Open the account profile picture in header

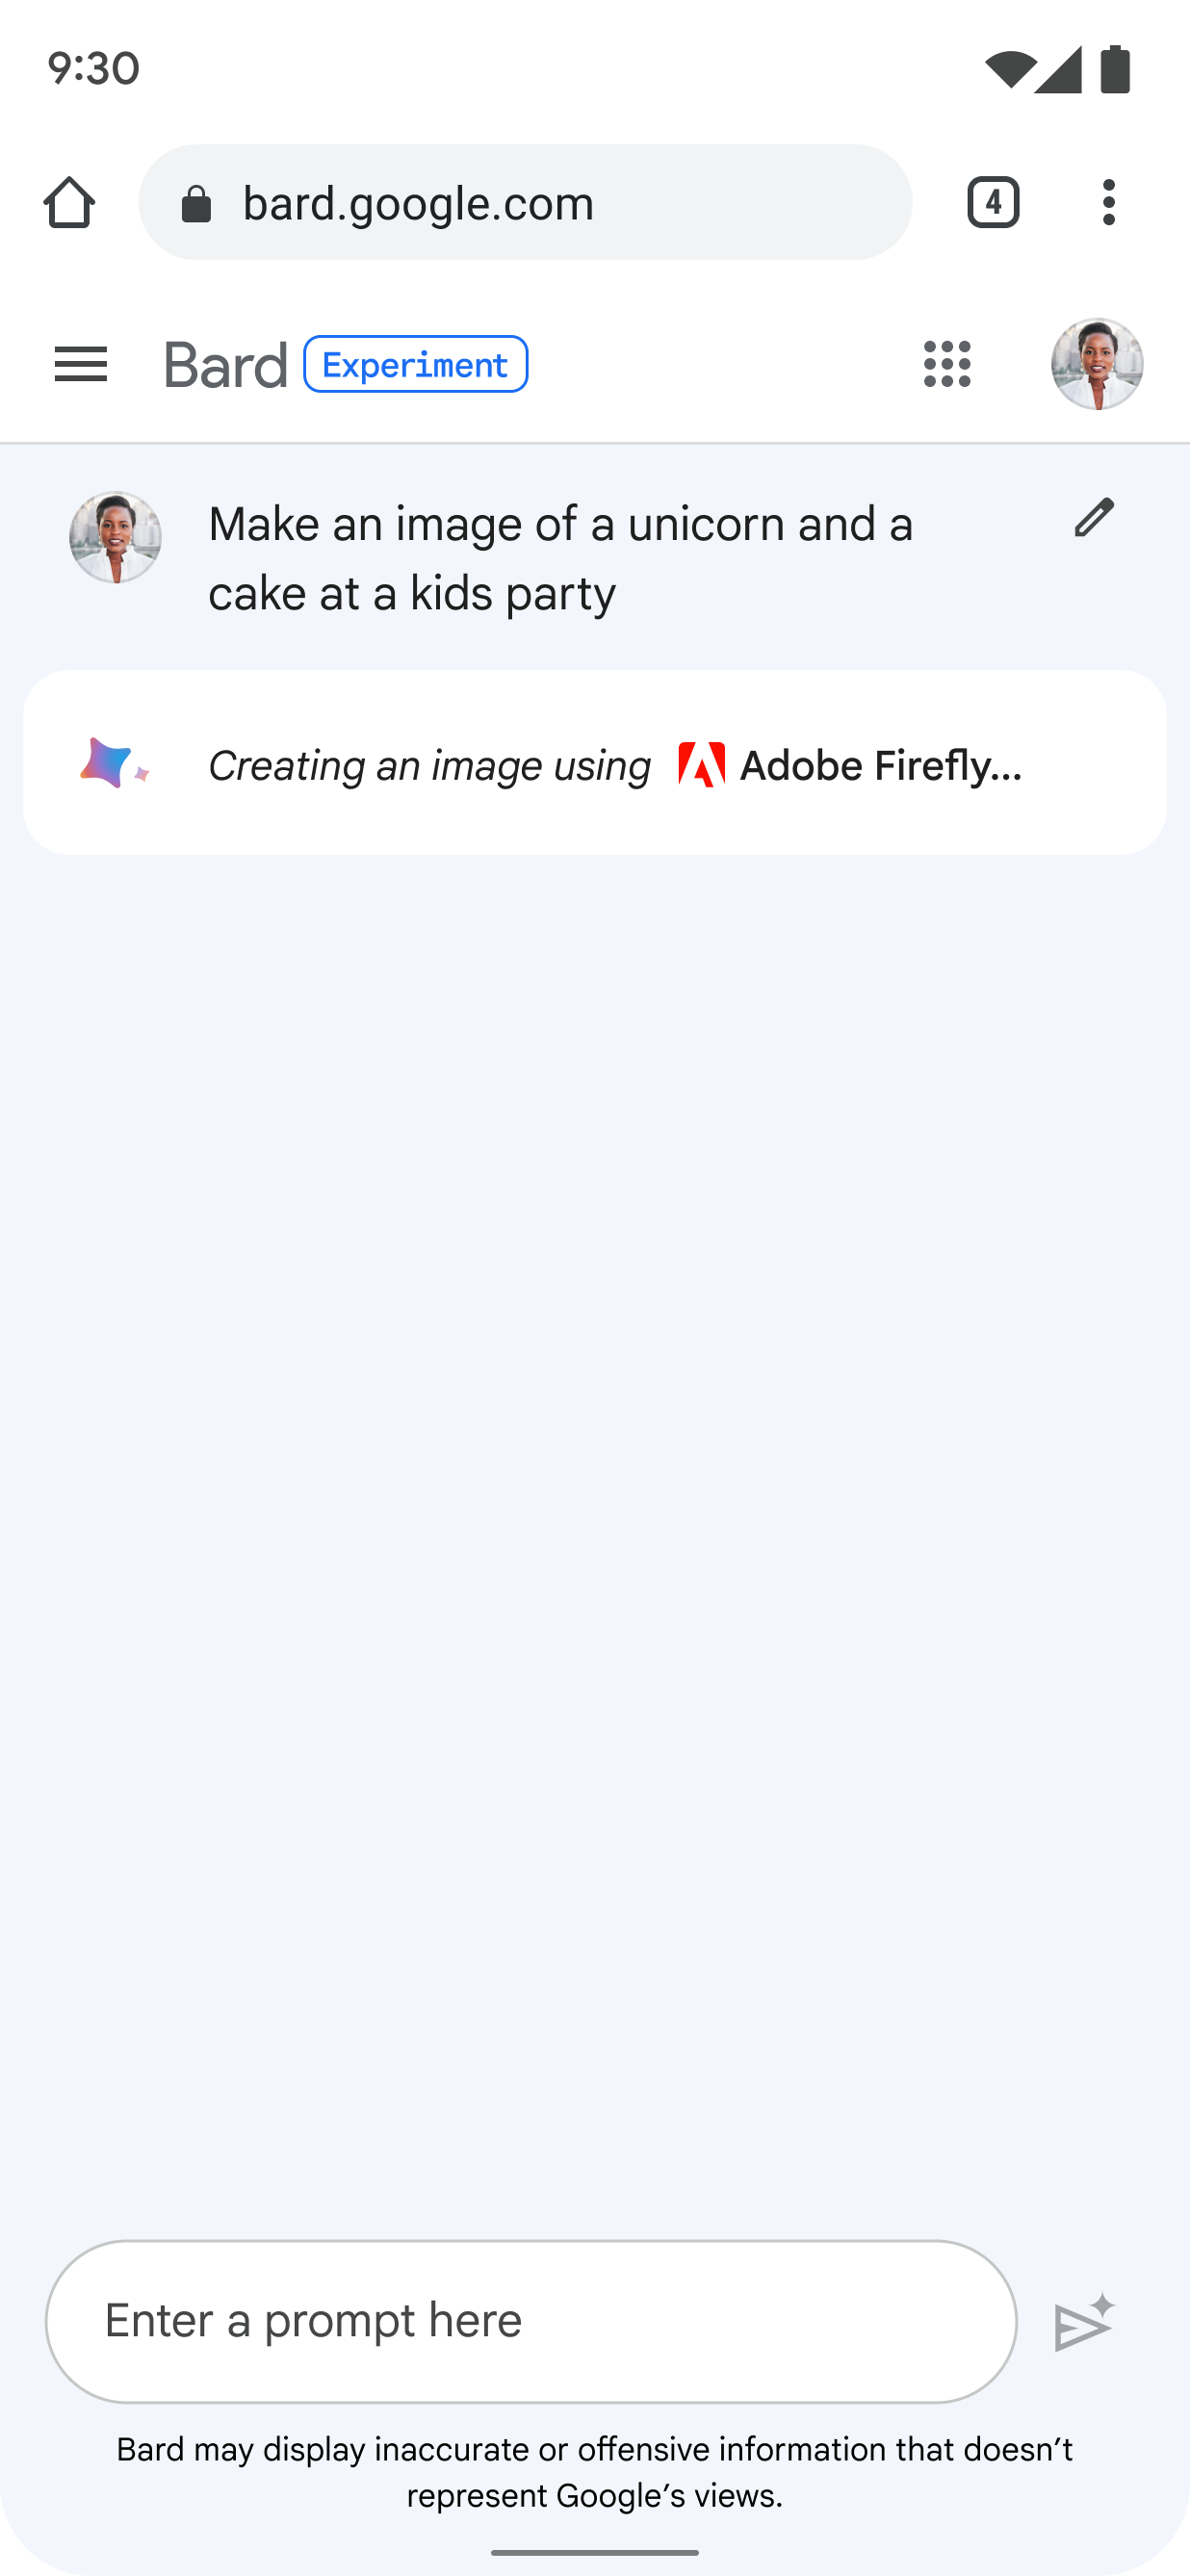[1096, 364]
